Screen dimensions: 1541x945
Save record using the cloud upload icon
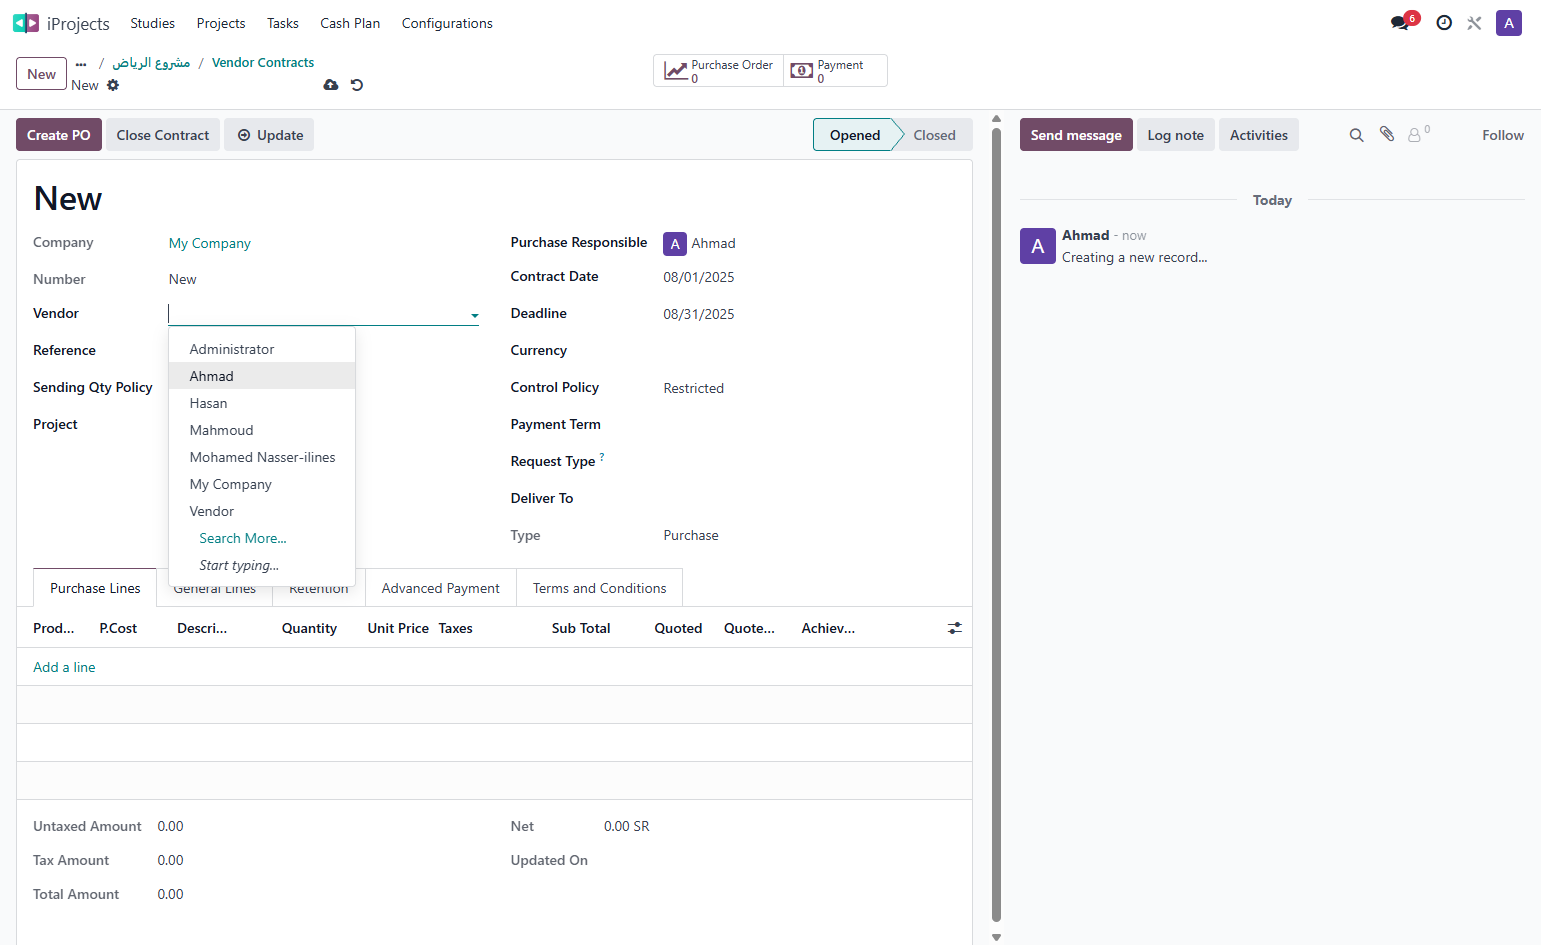click(x=331, y=85)
